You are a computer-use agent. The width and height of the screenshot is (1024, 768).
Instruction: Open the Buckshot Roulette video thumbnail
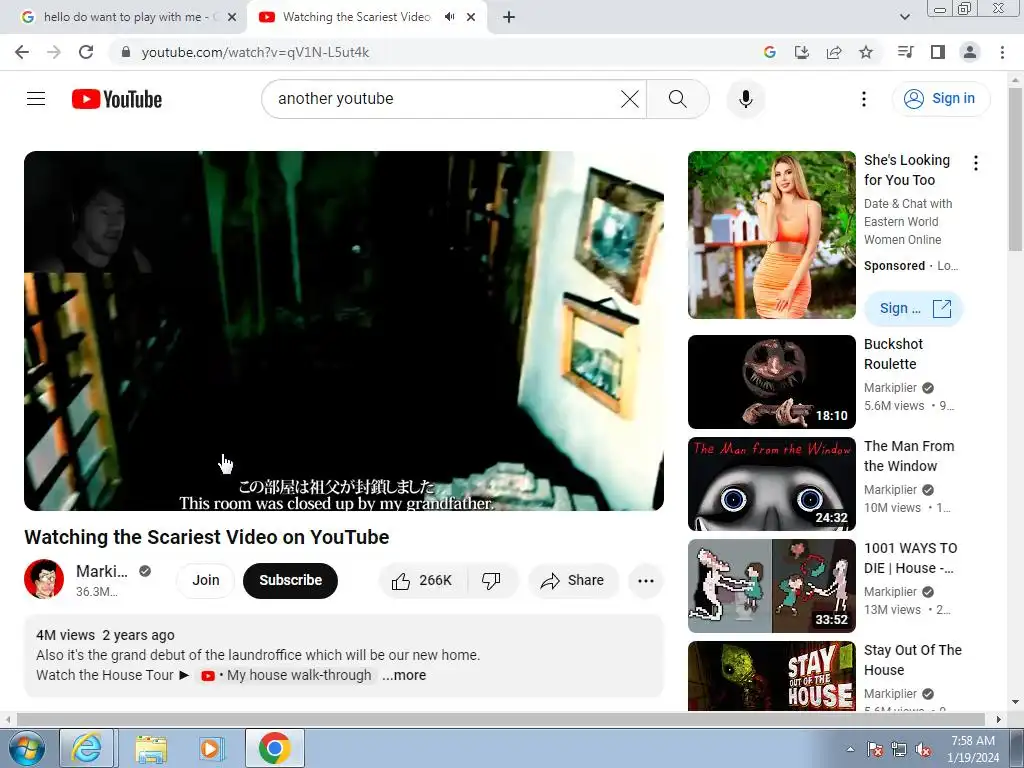[772, 382]
